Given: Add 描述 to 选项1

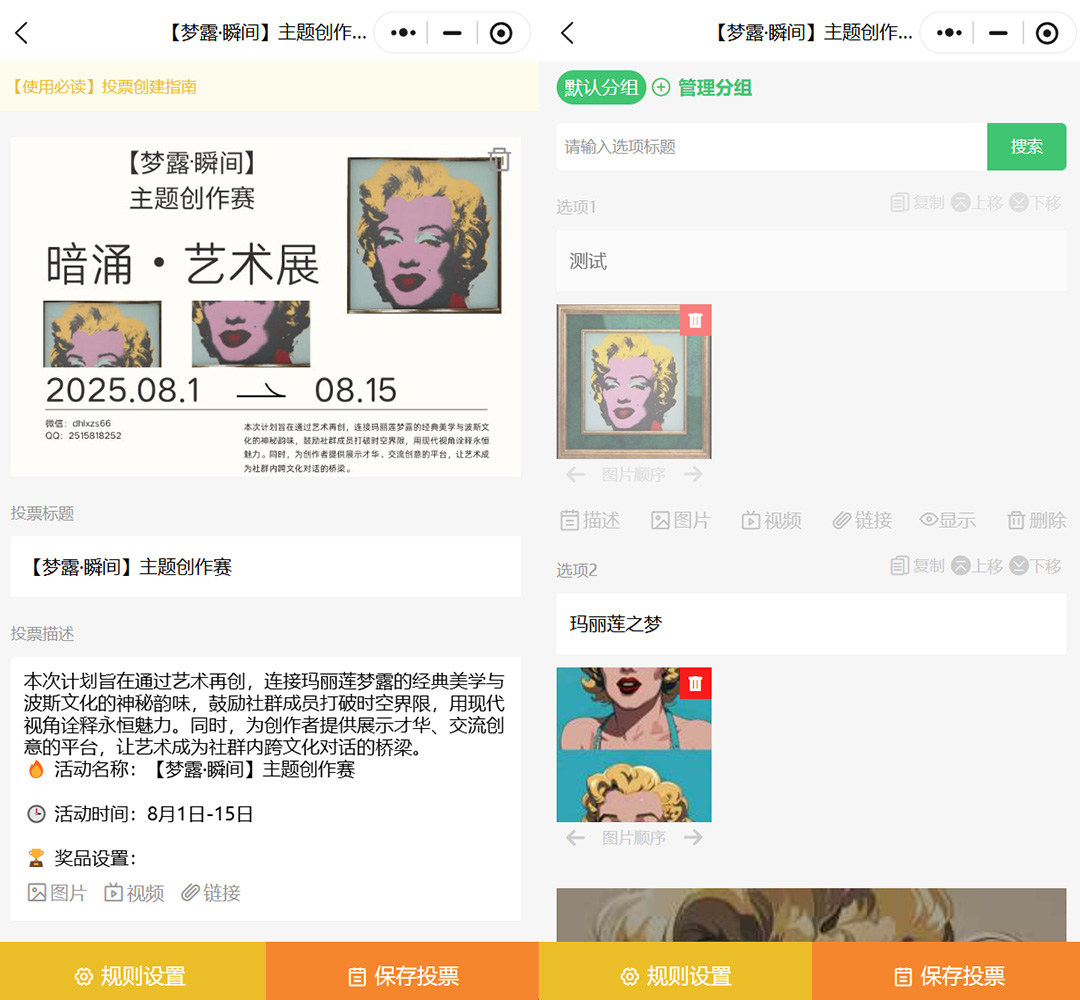Looking at the screenshot, I should tap(590, 520).
